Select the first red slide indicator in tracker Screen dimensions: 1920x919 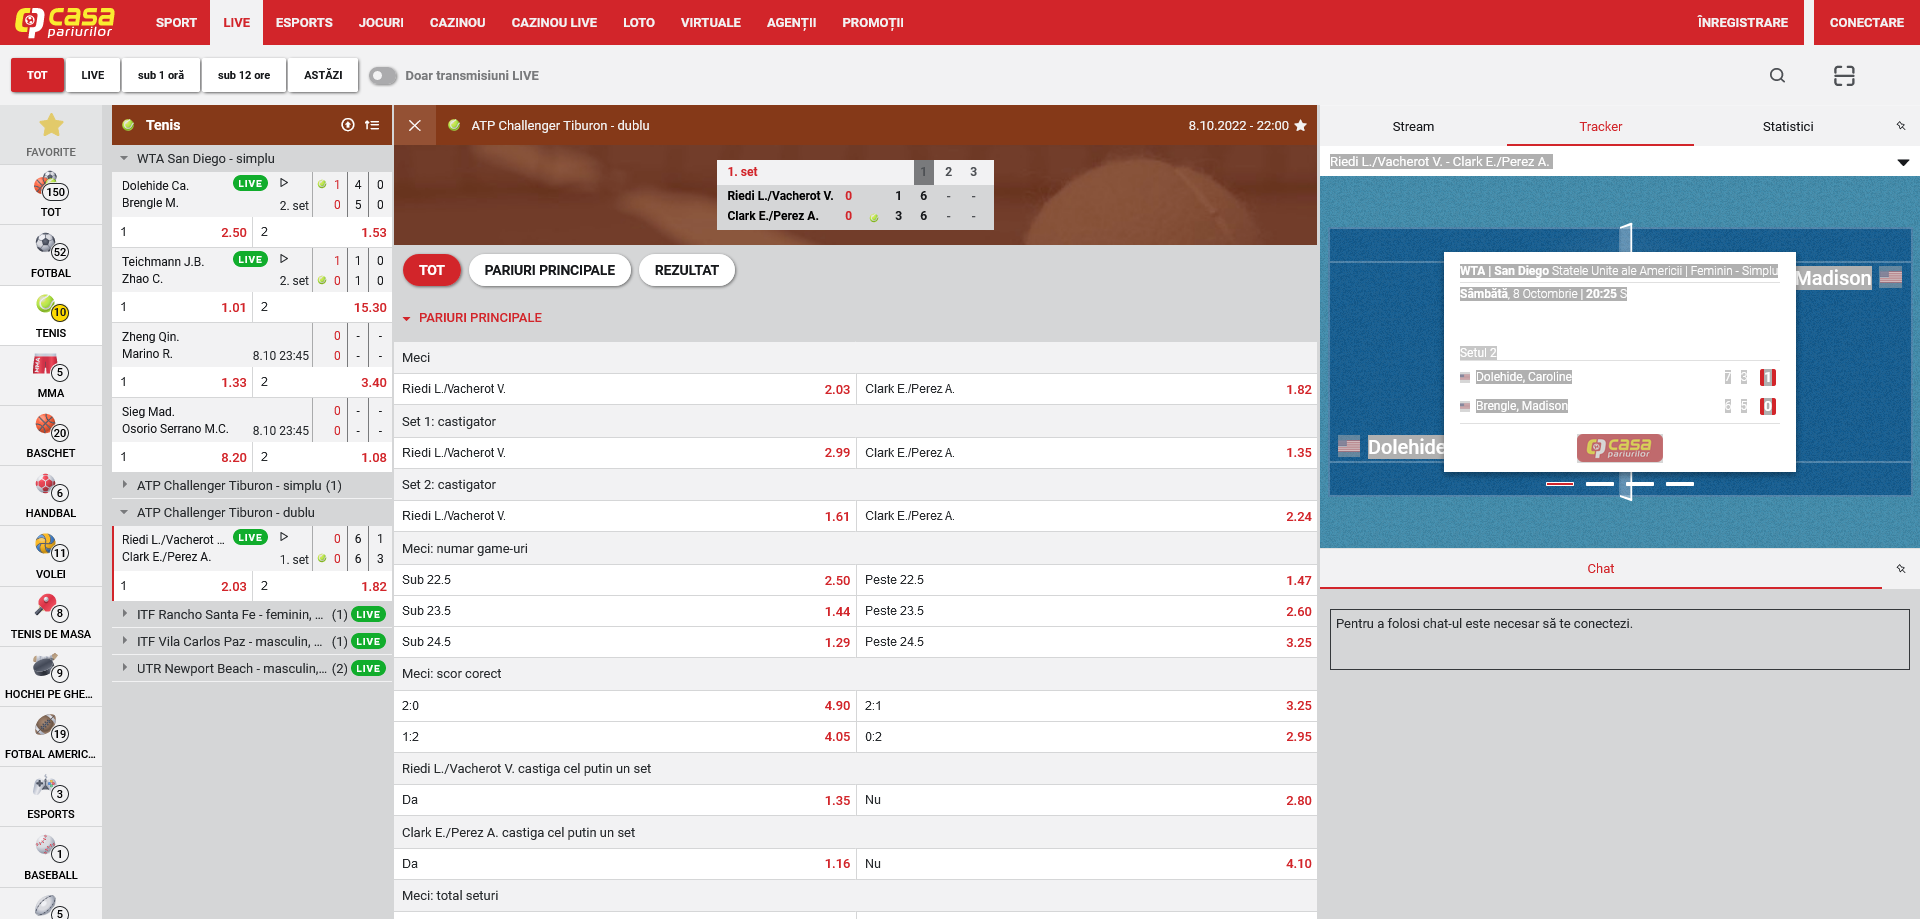click(x=1560, y=484)
